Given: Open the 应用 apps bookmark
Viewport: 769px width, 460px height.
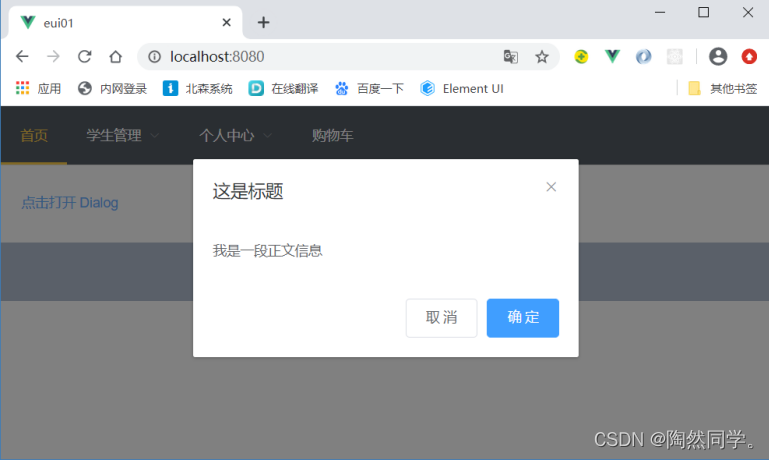Looking at the screenshot, I should point(38,89).
